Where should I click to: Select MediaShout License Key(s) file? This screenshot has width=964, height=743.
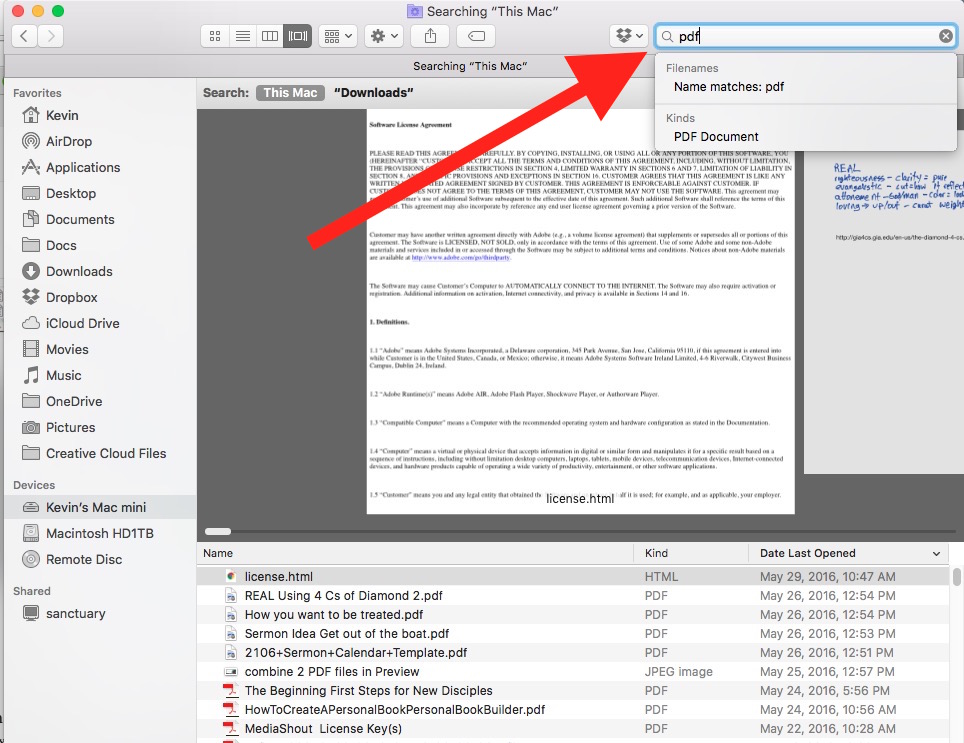(573, 729)
